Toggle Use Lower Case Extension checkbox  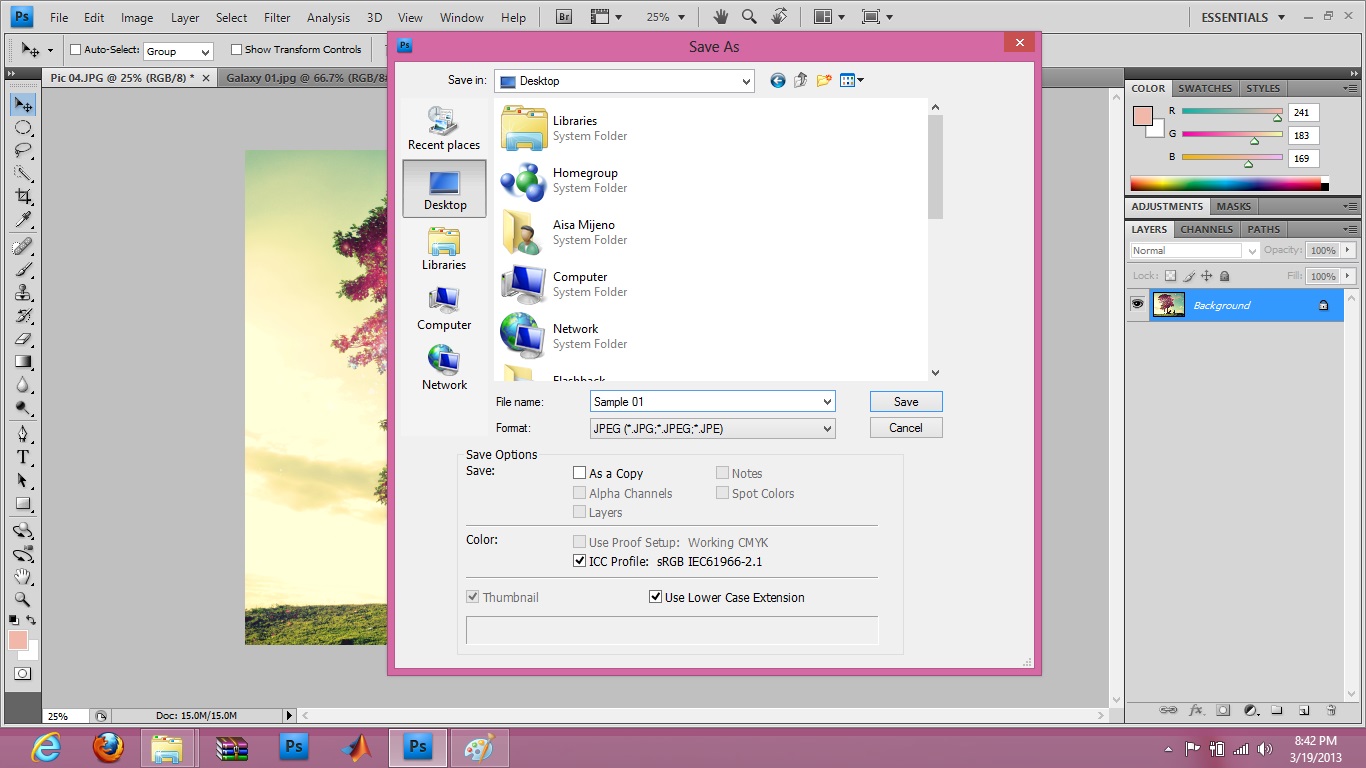pyautogui.click(x=655, y=597)
